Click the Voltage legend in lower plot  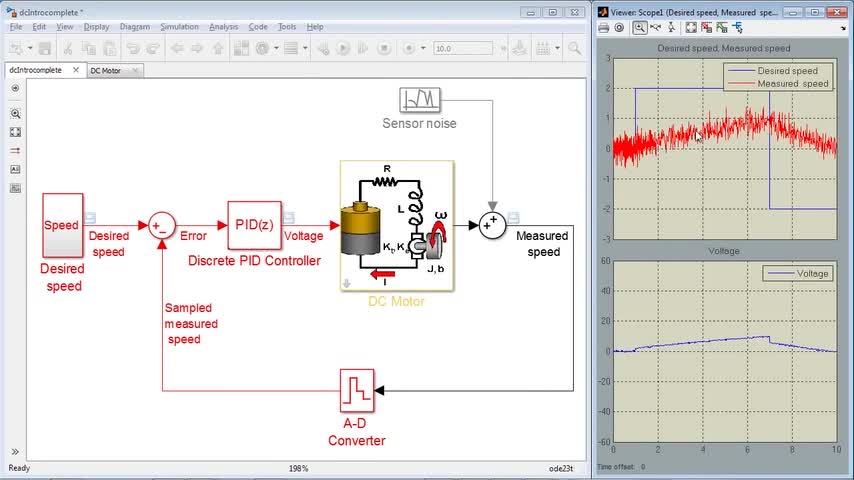point(797,274)
